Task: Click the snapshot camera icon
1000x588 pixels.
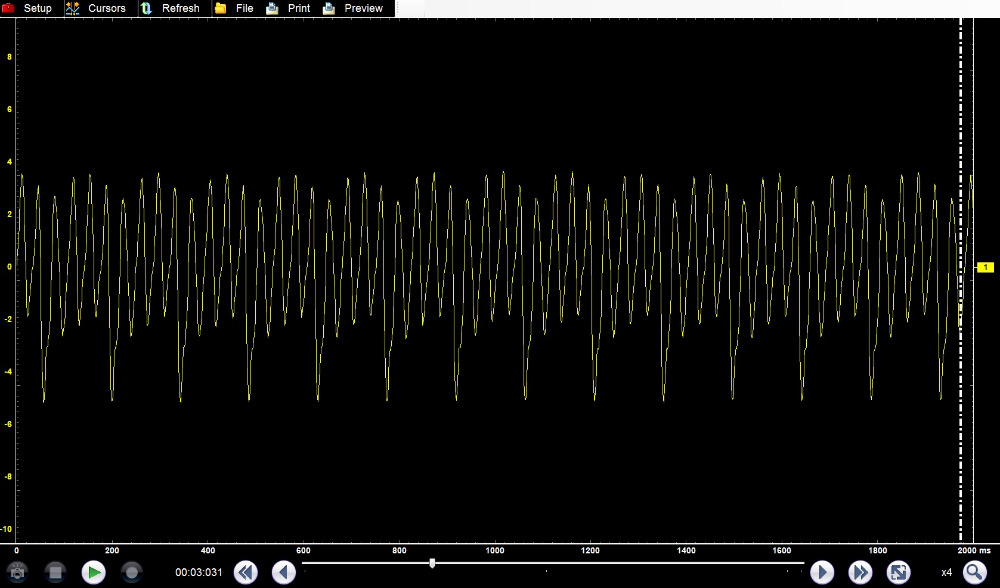Action: pyautogui.click(x=17, y=572)
